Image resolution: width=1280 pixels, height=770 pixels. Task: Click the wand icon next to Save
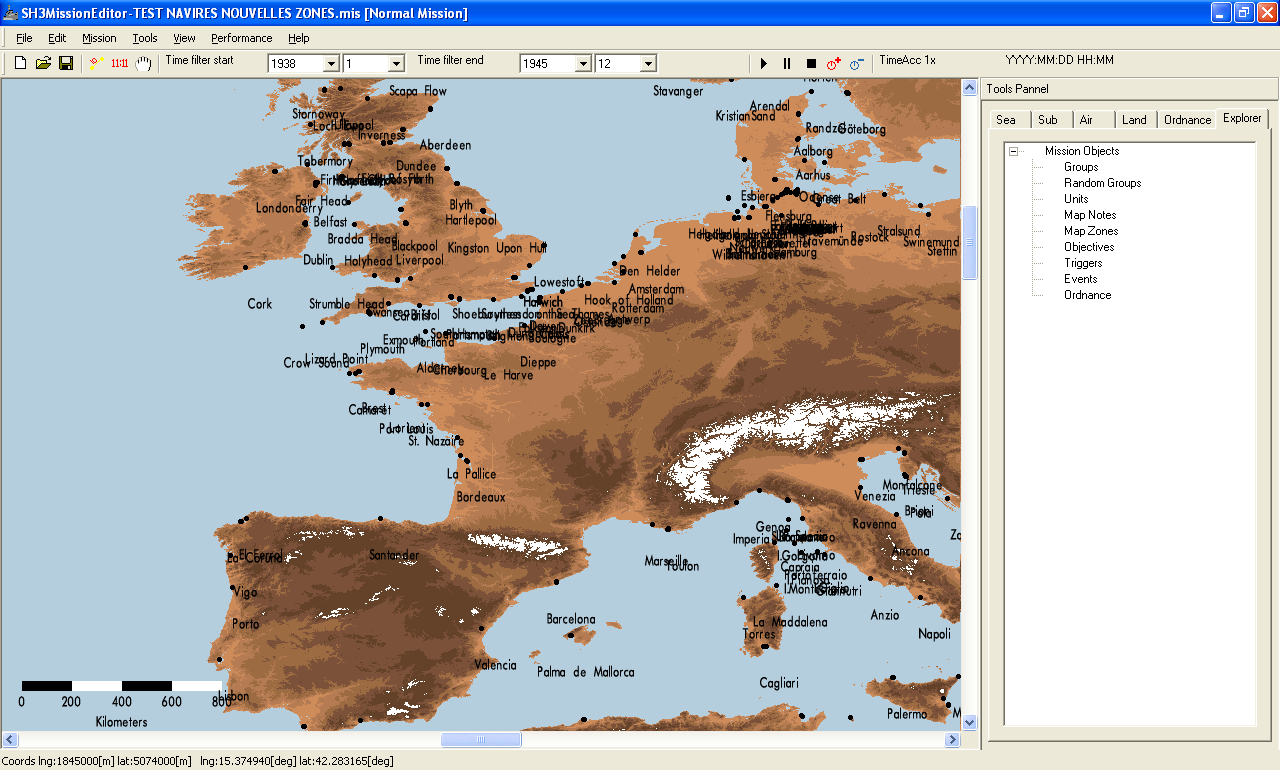point(96,63)
